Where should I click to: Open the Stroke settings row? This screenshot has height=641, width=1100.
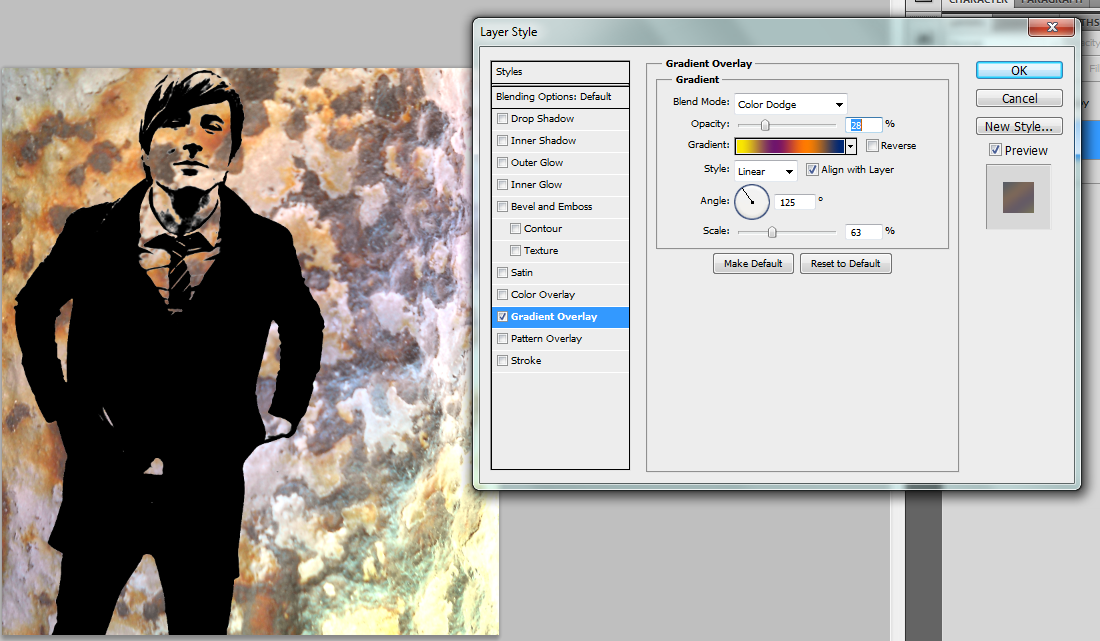point(560,360)
